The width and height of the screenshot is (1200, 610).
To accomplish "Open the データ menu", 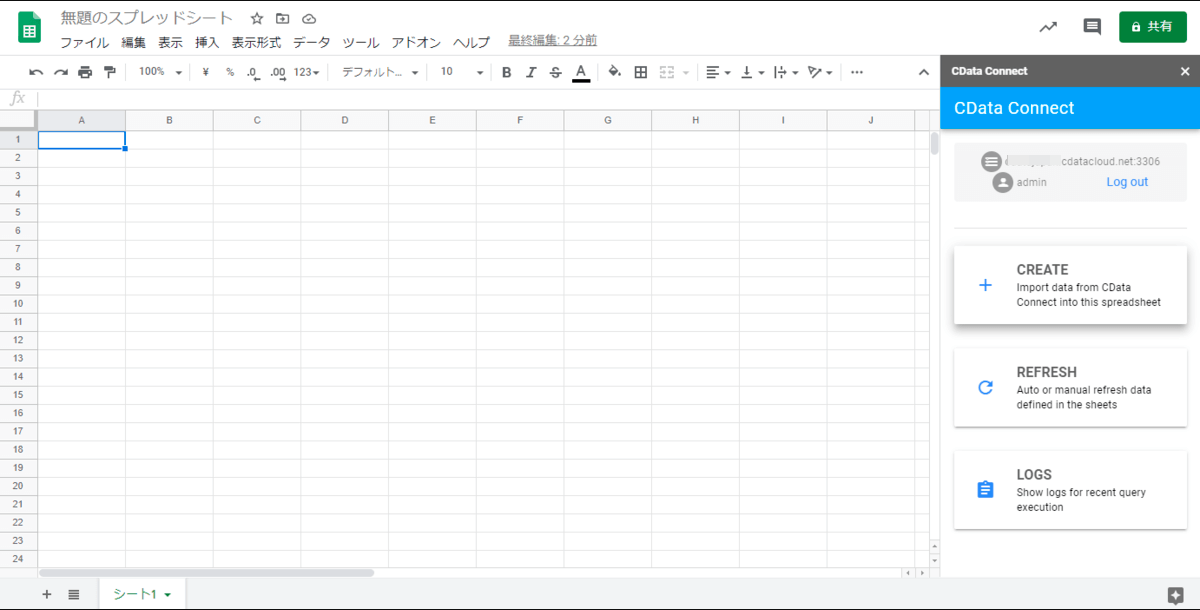I will (311, 43).
